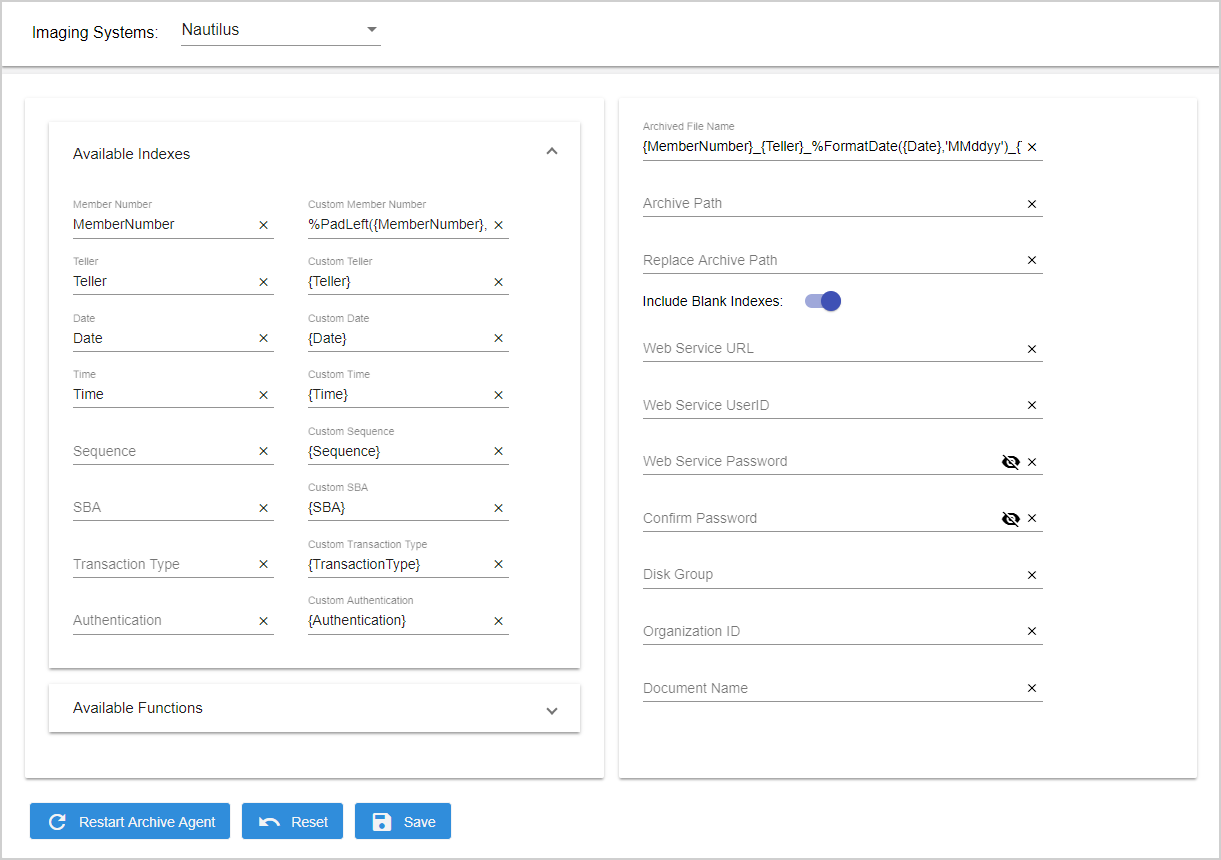This screenshot has height=860, width=1221.
Task: Clear the Sequence index field
Action: (x=264, y=451)
